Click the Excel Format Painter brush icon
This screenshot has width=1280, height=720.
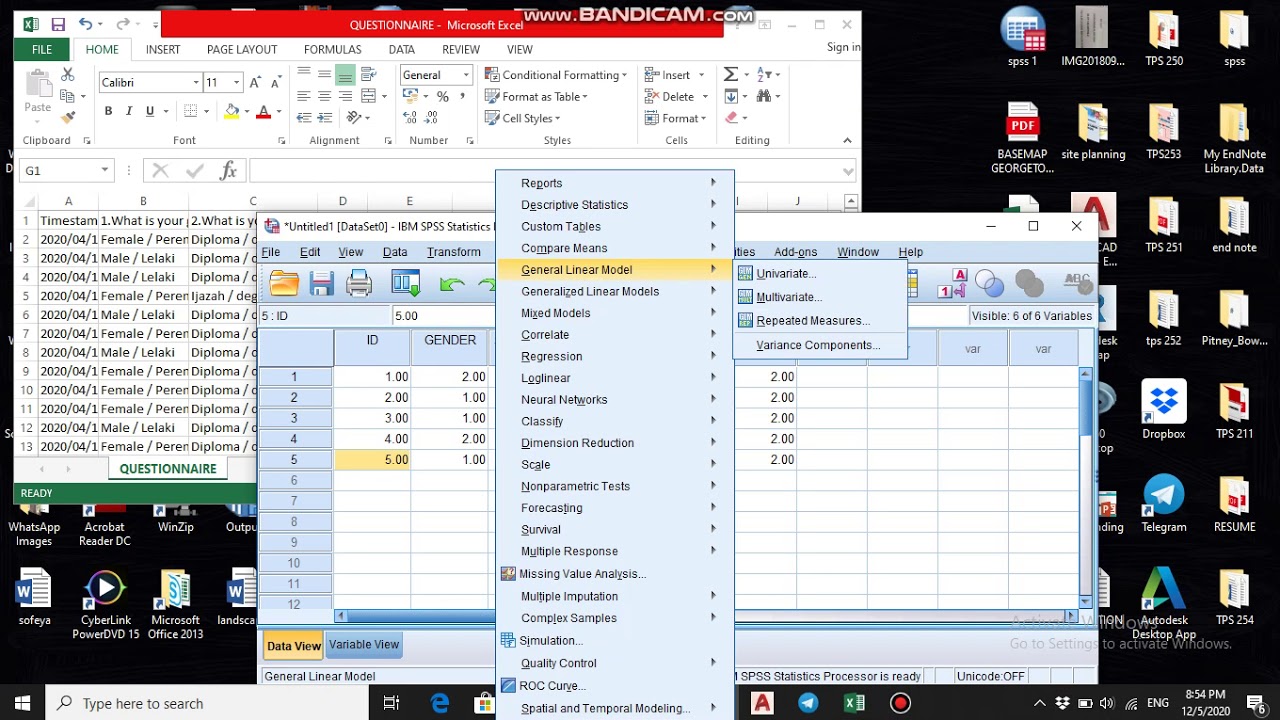[68, 117]
